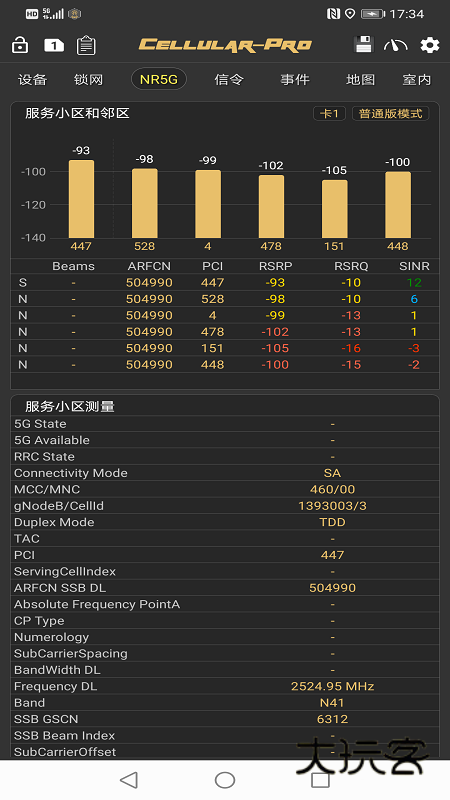This screenshot has width=450, height=800.
Task: Tap the Frequency DL value 2524.95 MHz
Action: 332,686
